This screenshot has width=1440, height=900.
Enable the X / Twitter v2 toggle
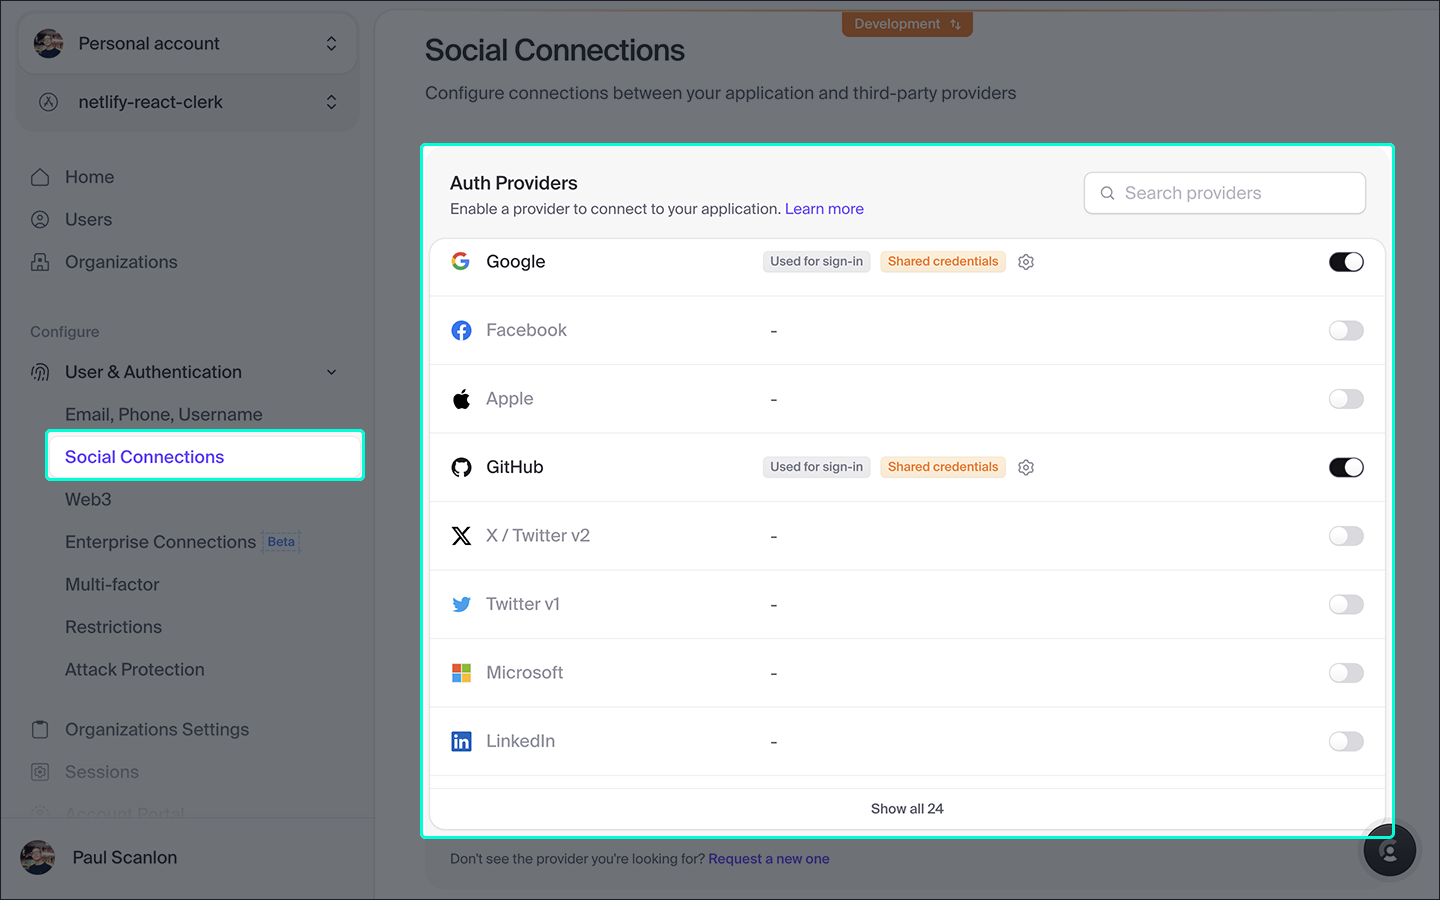pos(1346,536)
